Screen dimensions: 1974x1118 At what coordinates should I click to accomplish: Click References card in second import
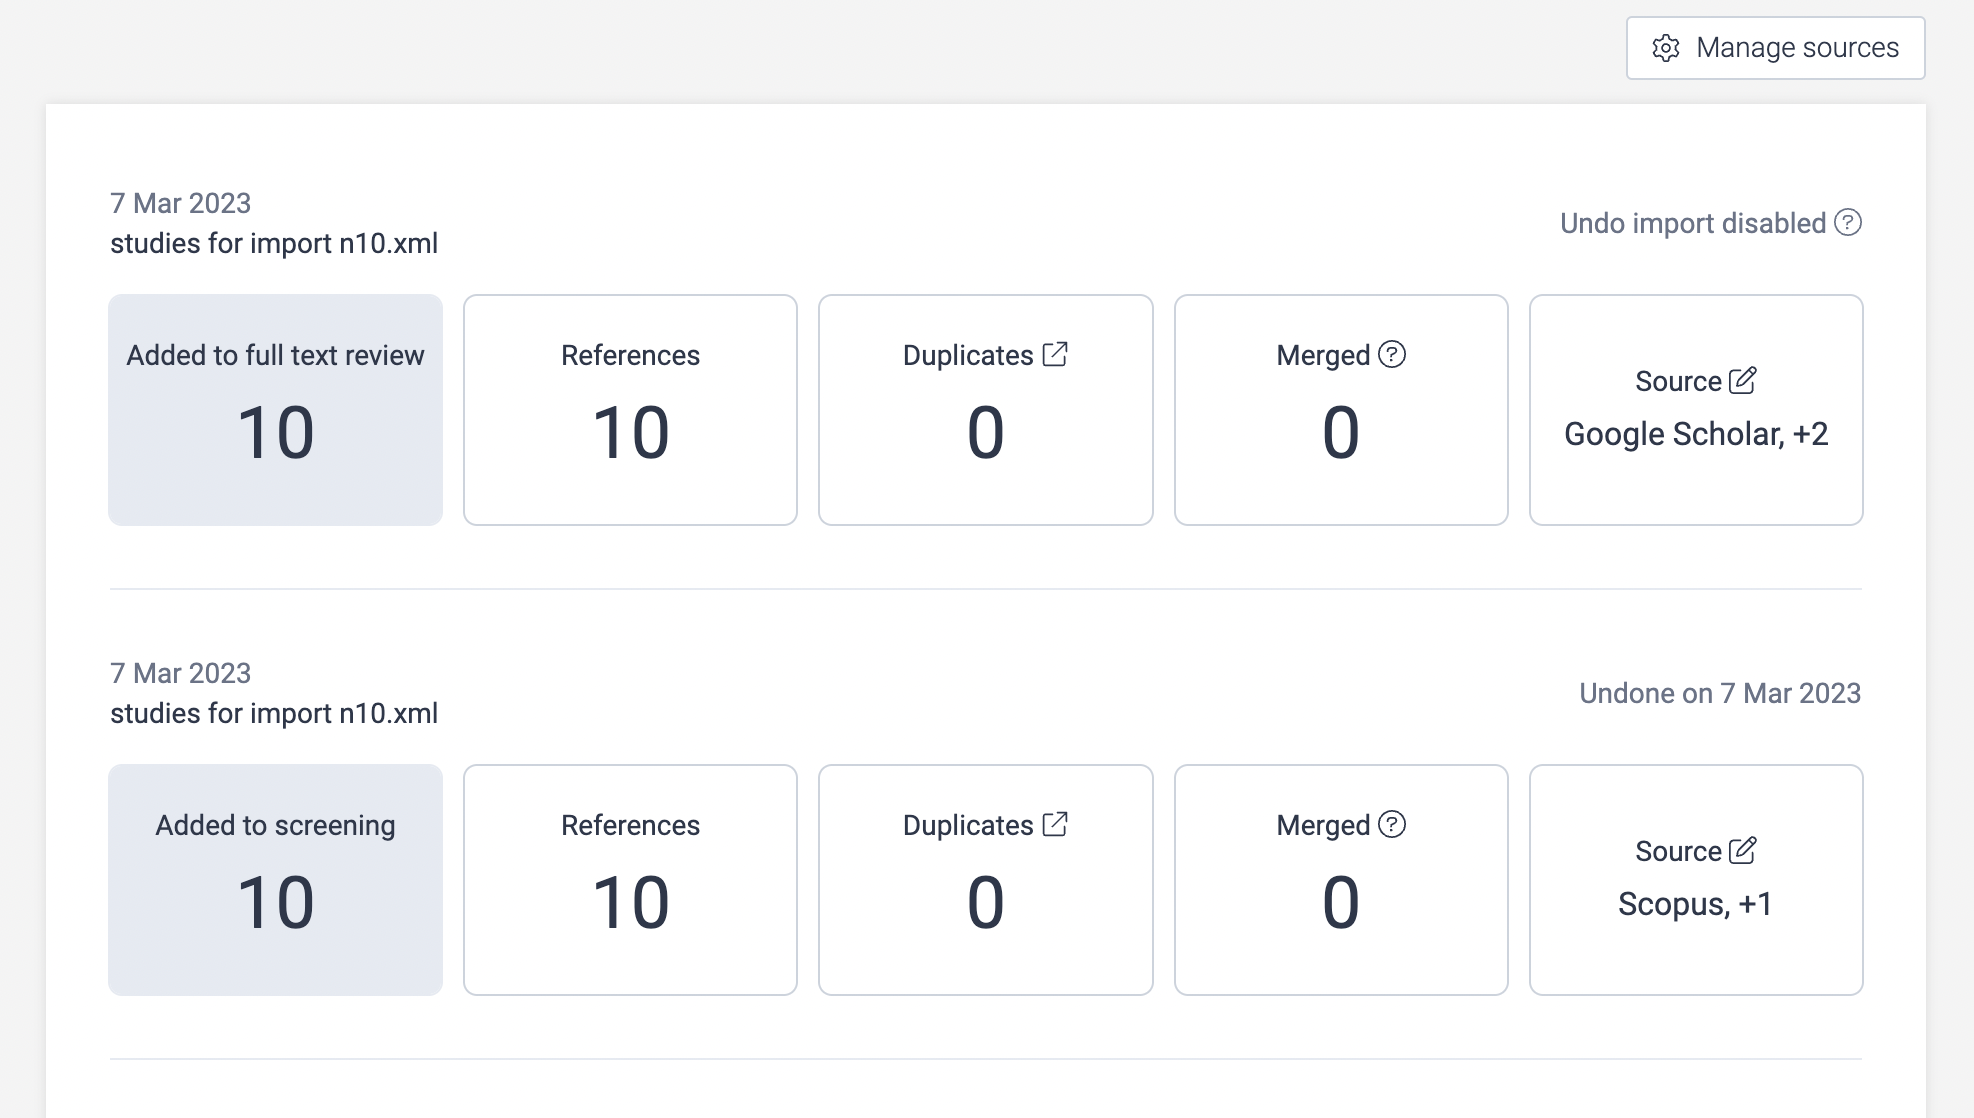630,880
